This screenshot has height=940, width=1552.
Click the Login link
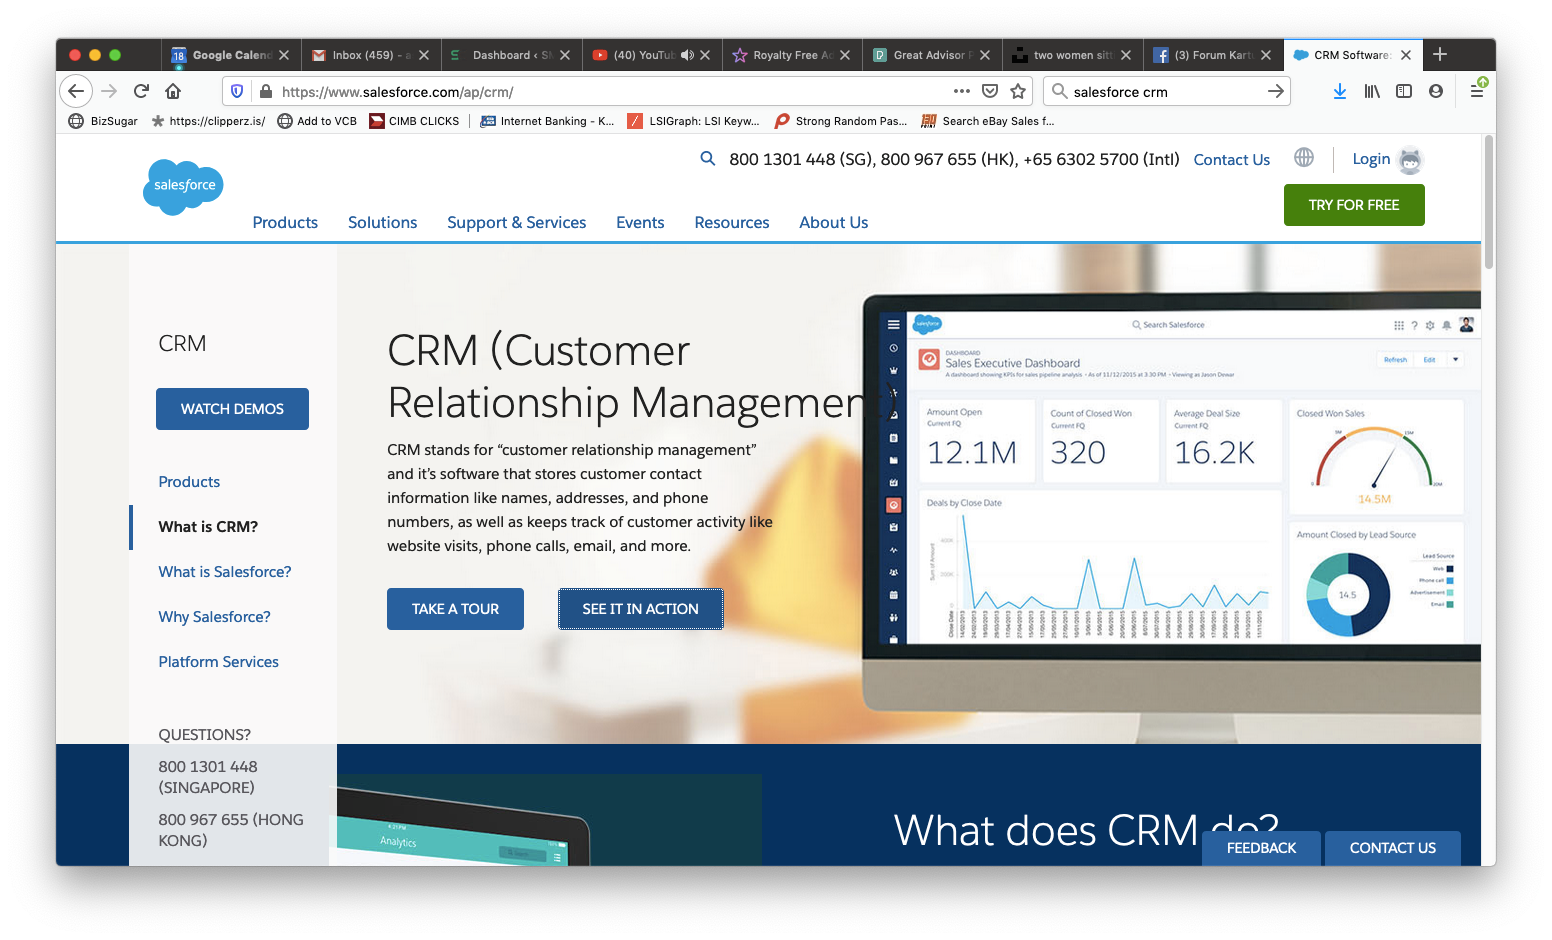tap(1371, 159)
